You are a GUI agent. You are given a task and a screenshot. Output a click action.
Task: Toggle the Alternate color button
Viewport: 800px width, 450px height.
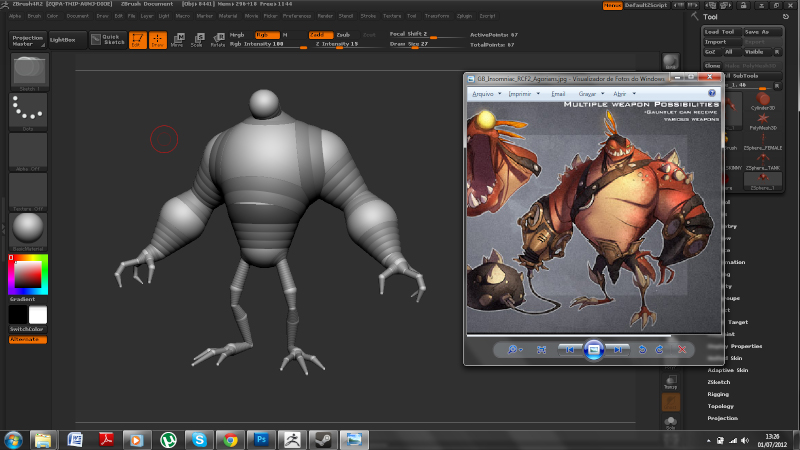point(28,339)
